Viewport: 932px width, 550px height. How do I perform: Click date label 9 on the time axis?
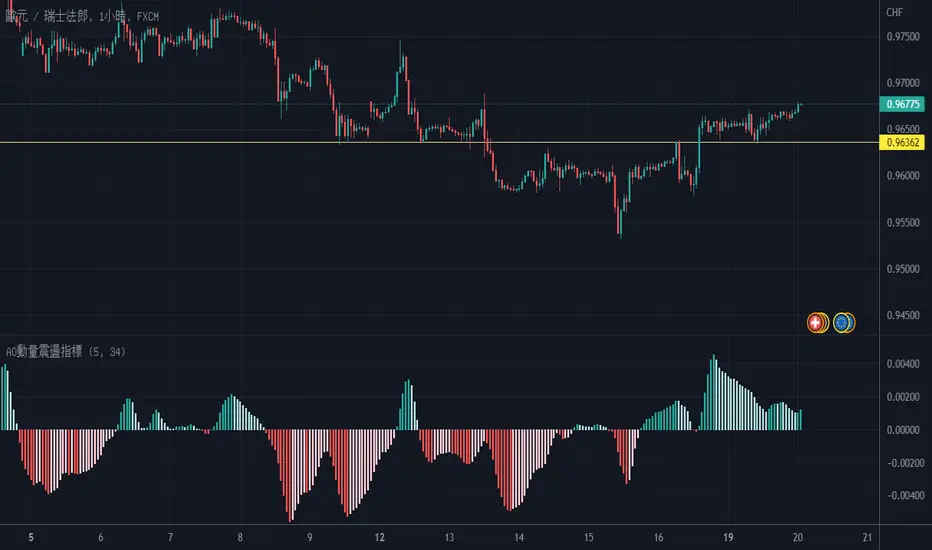(310, 538)
